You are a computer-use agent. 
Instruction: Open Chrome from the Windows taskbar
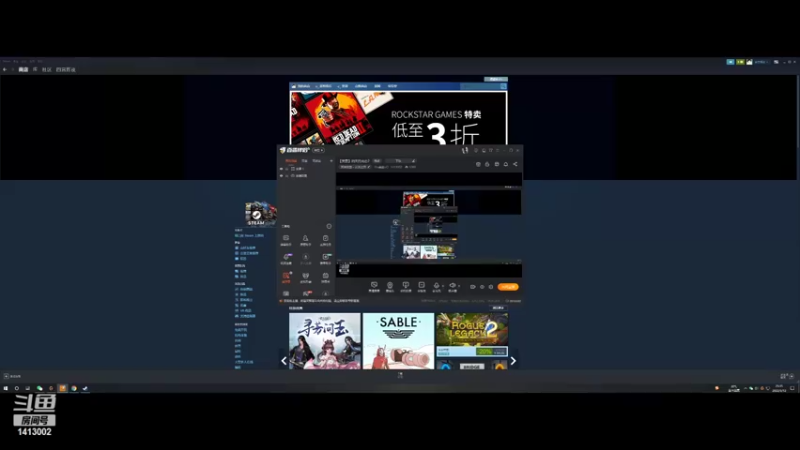(74, 388)
